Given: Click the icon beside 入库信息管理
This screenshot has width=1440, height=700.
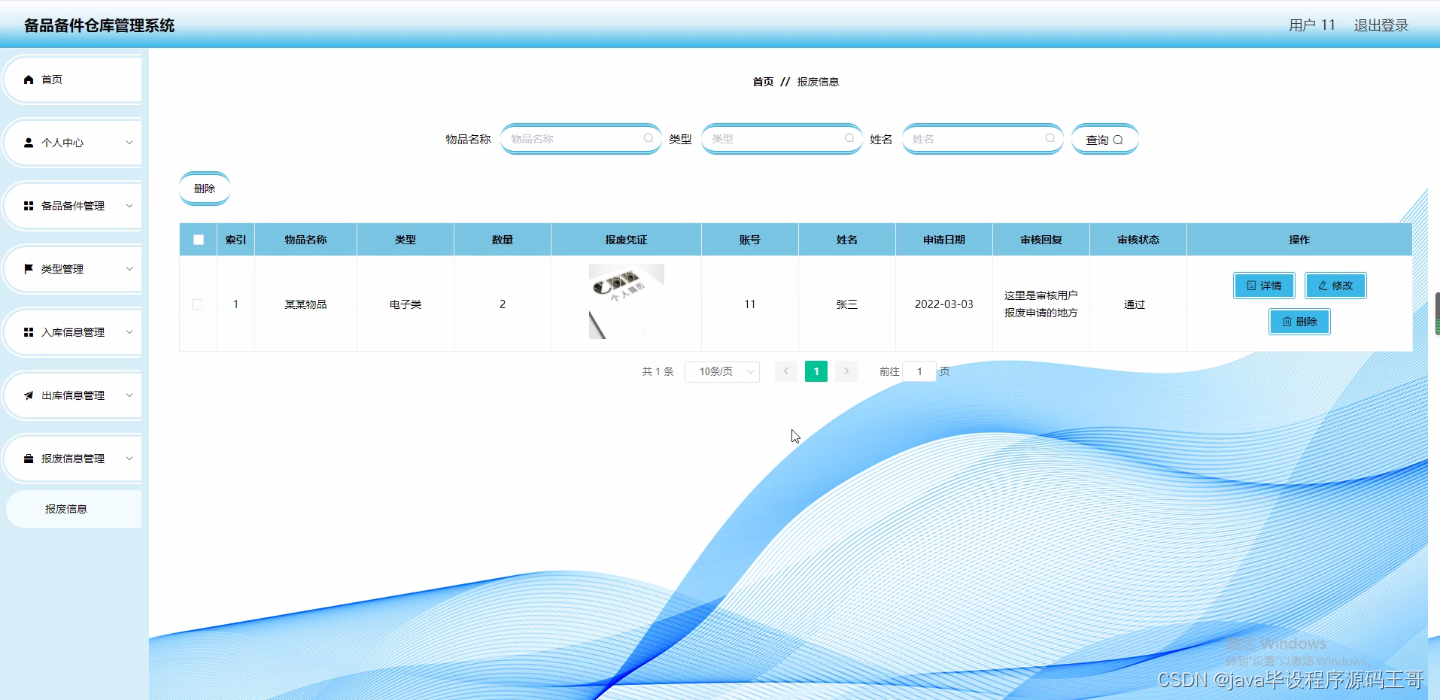Looking at the screenshot, I should point(27,331).
